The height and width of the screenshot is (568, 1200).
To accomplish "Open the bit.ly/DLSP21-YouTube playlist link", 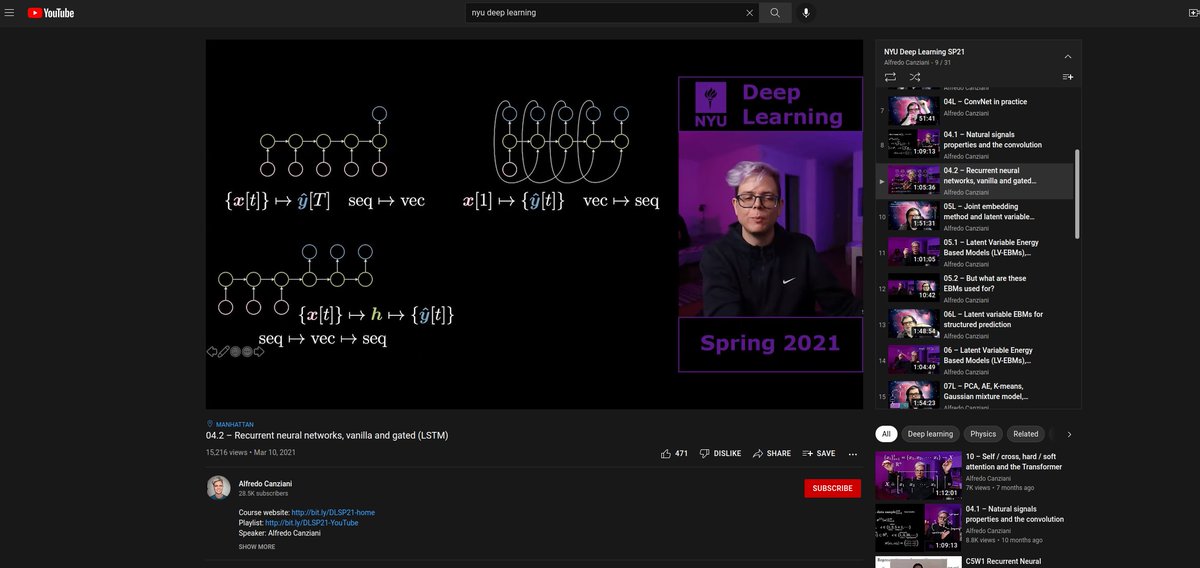I will click(x=312, y=522).
